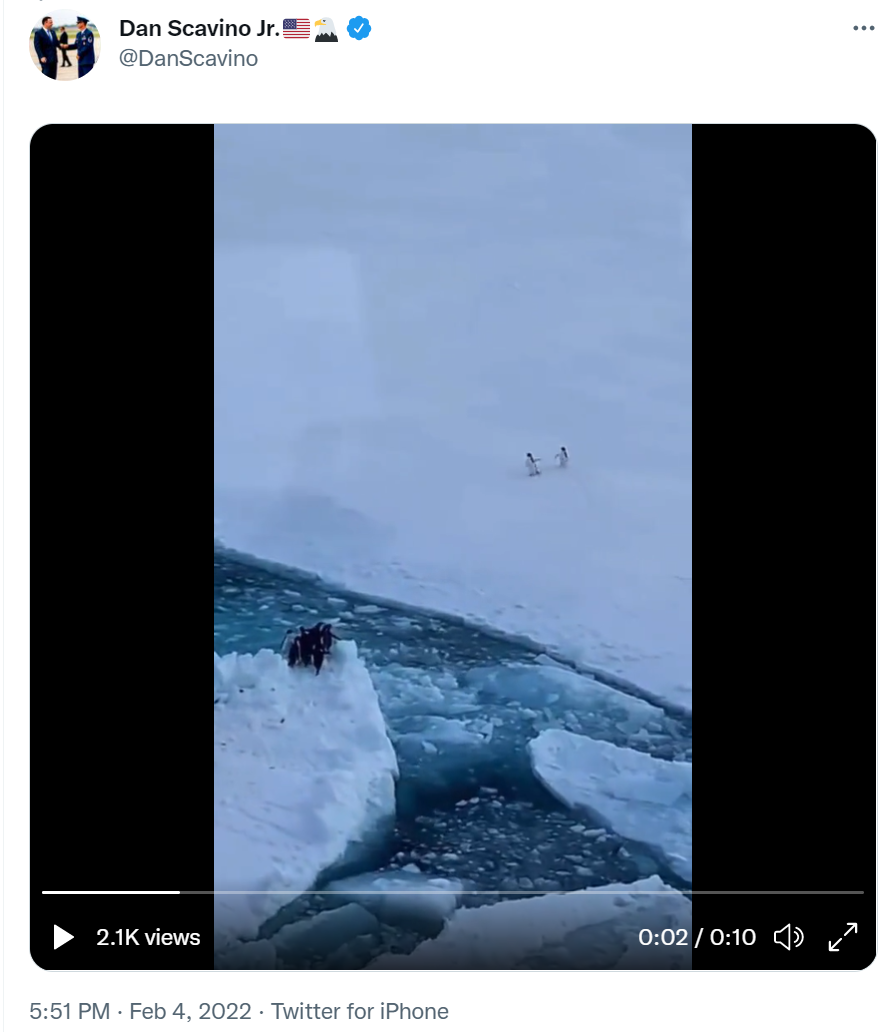This screenshot has height=1032, width=894.
Task: Open the tweet's three-dot more menu
Action: (863, 28)
